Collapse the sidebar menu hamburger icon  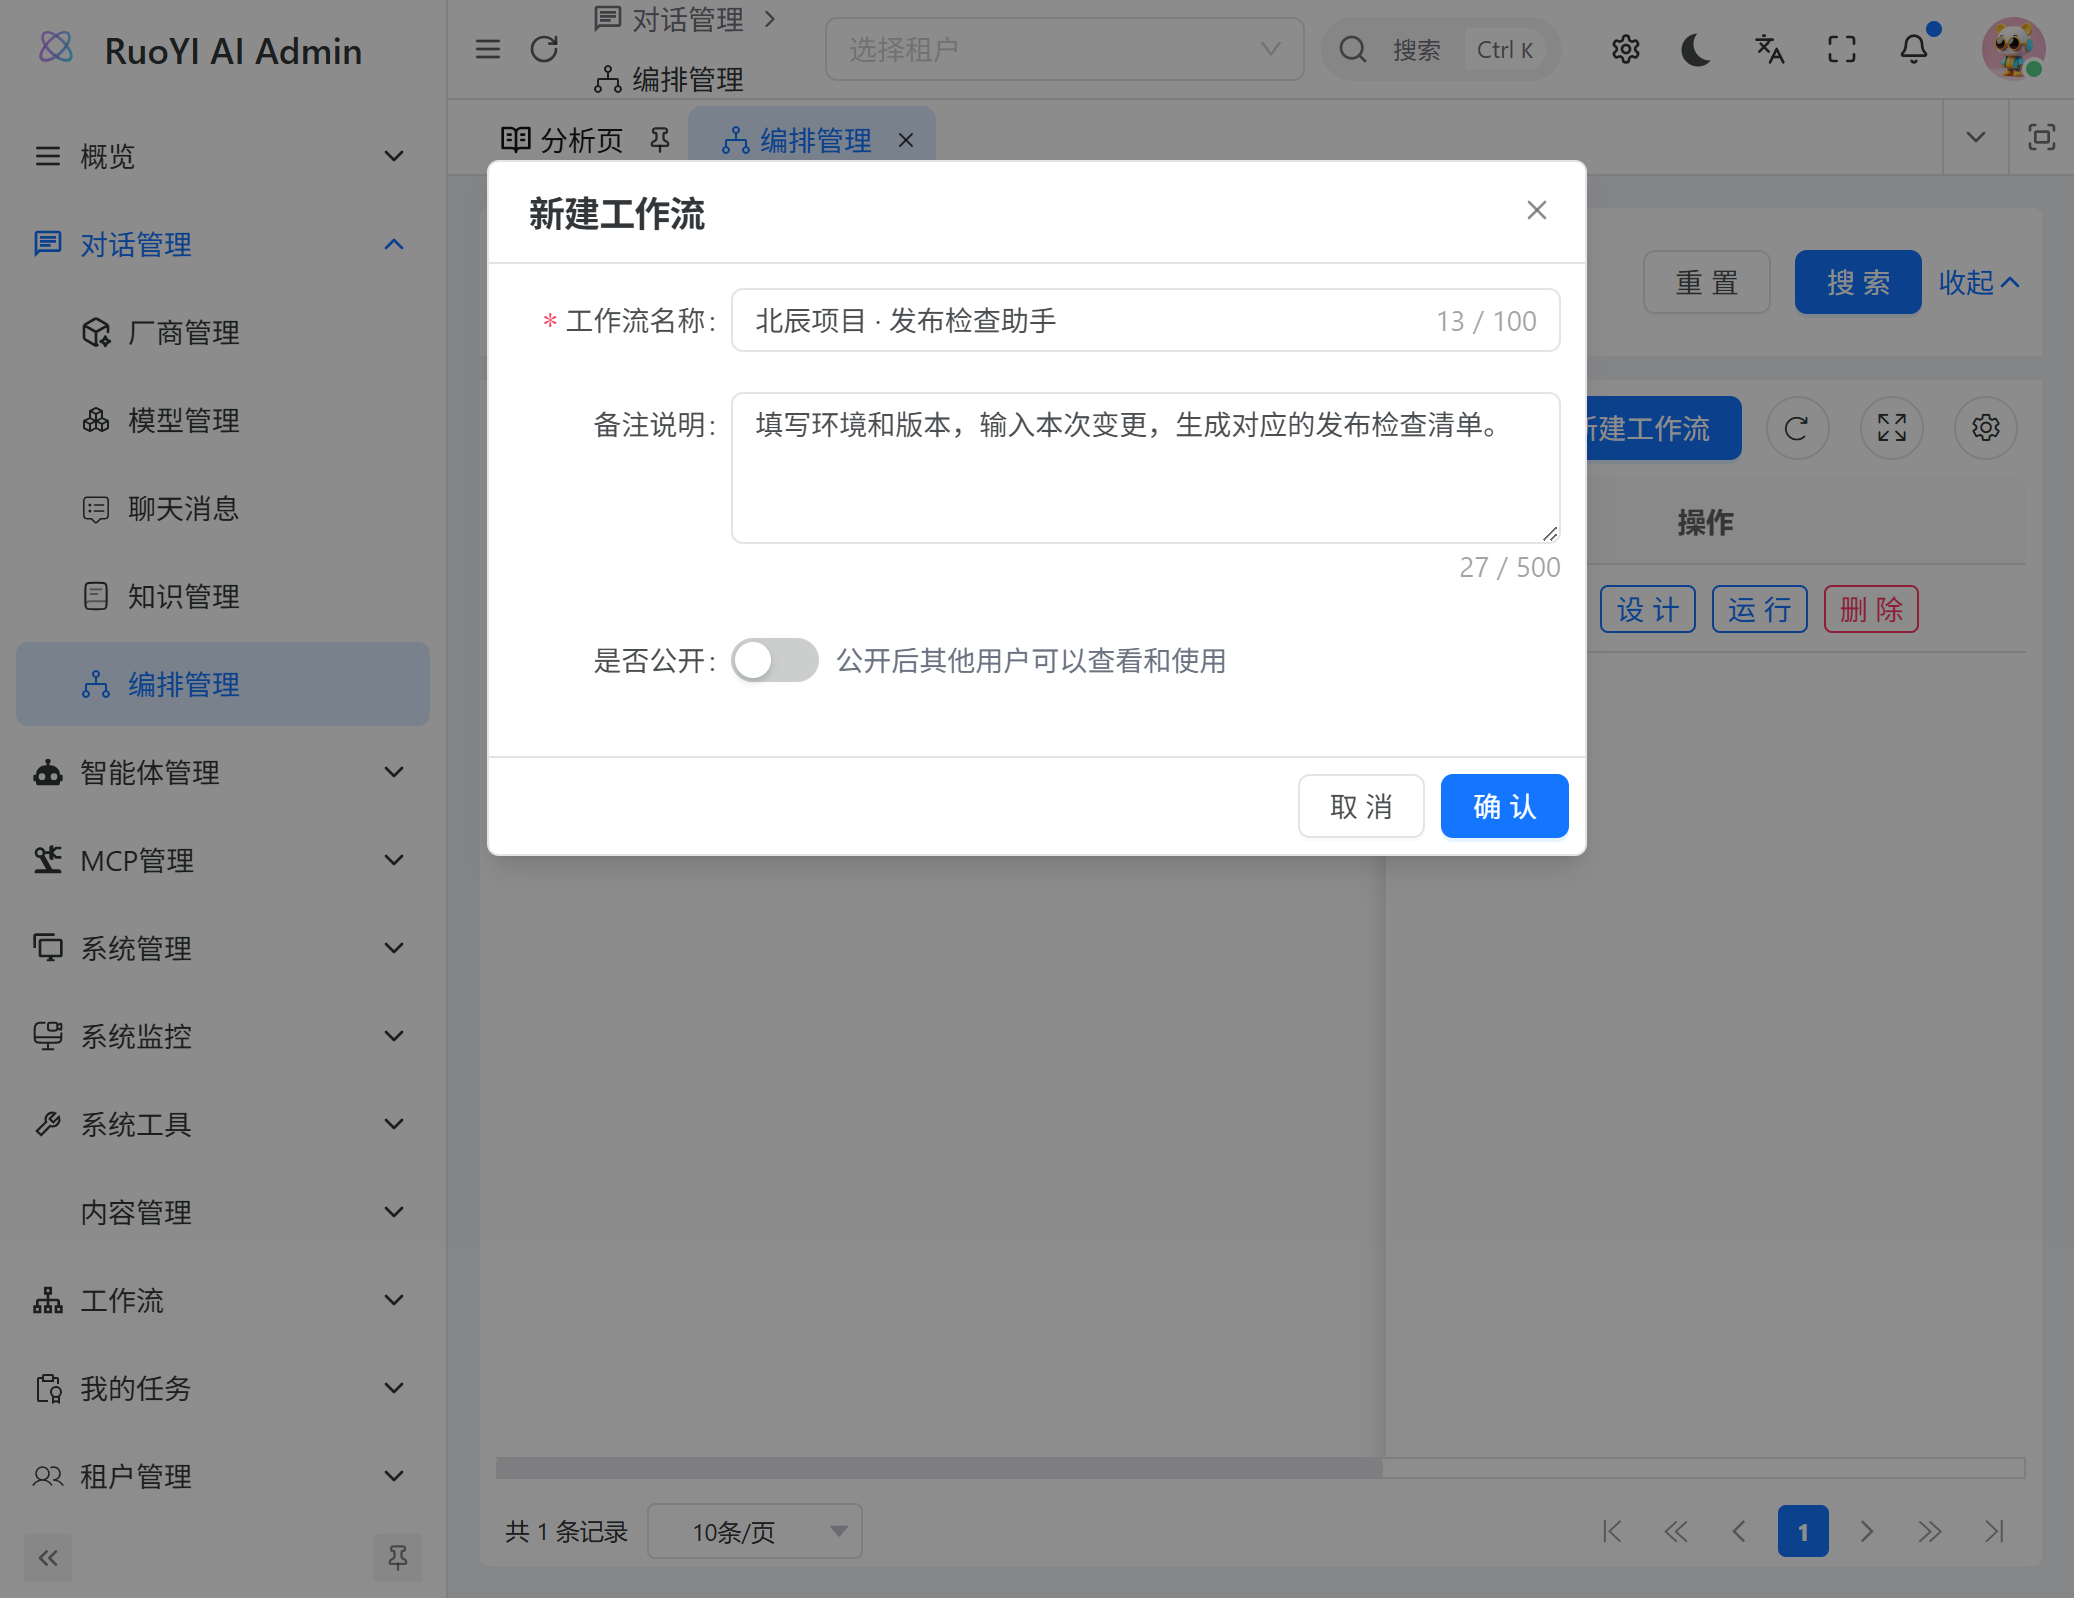[x=487, y=49]
